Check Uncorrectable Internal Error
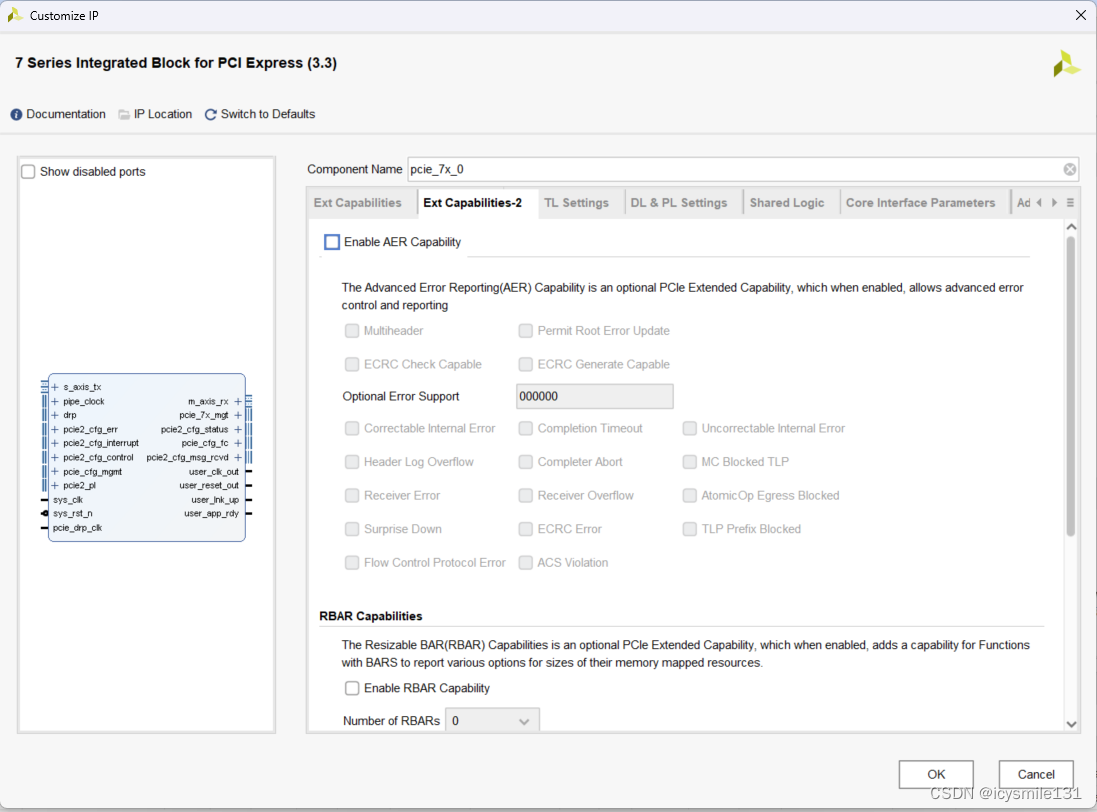 pyautogui.click(x=690, y=428)
